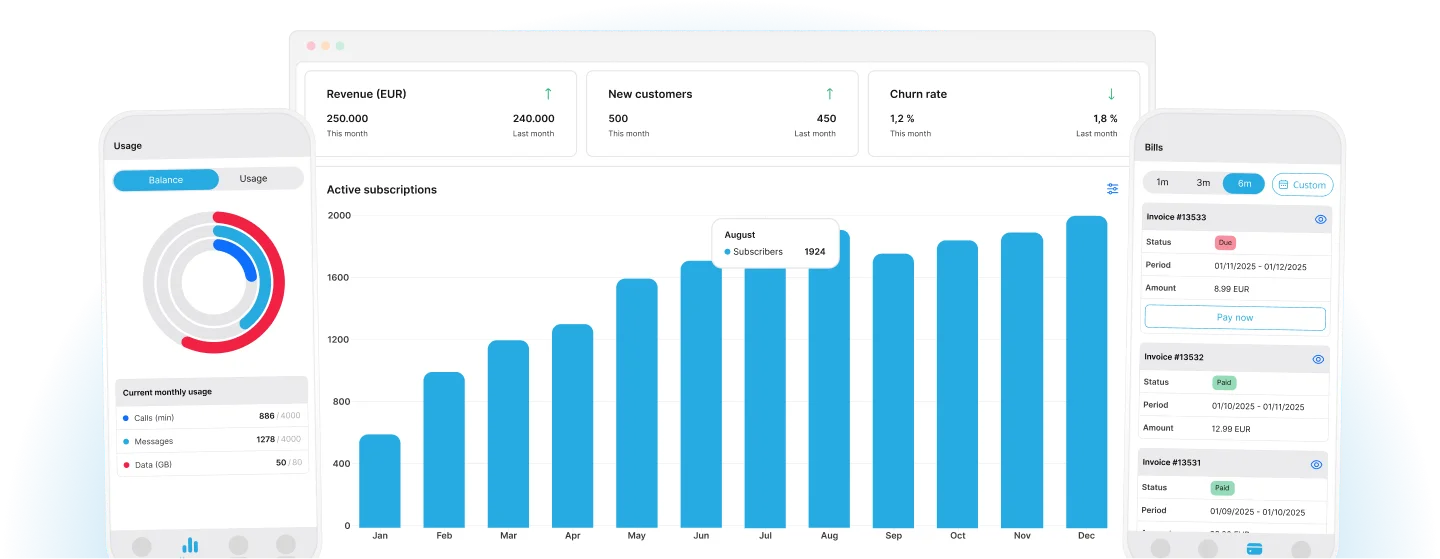Click the red outer ring of usage donut
The width and height of the screenshot is (1440, 559).
275,282
